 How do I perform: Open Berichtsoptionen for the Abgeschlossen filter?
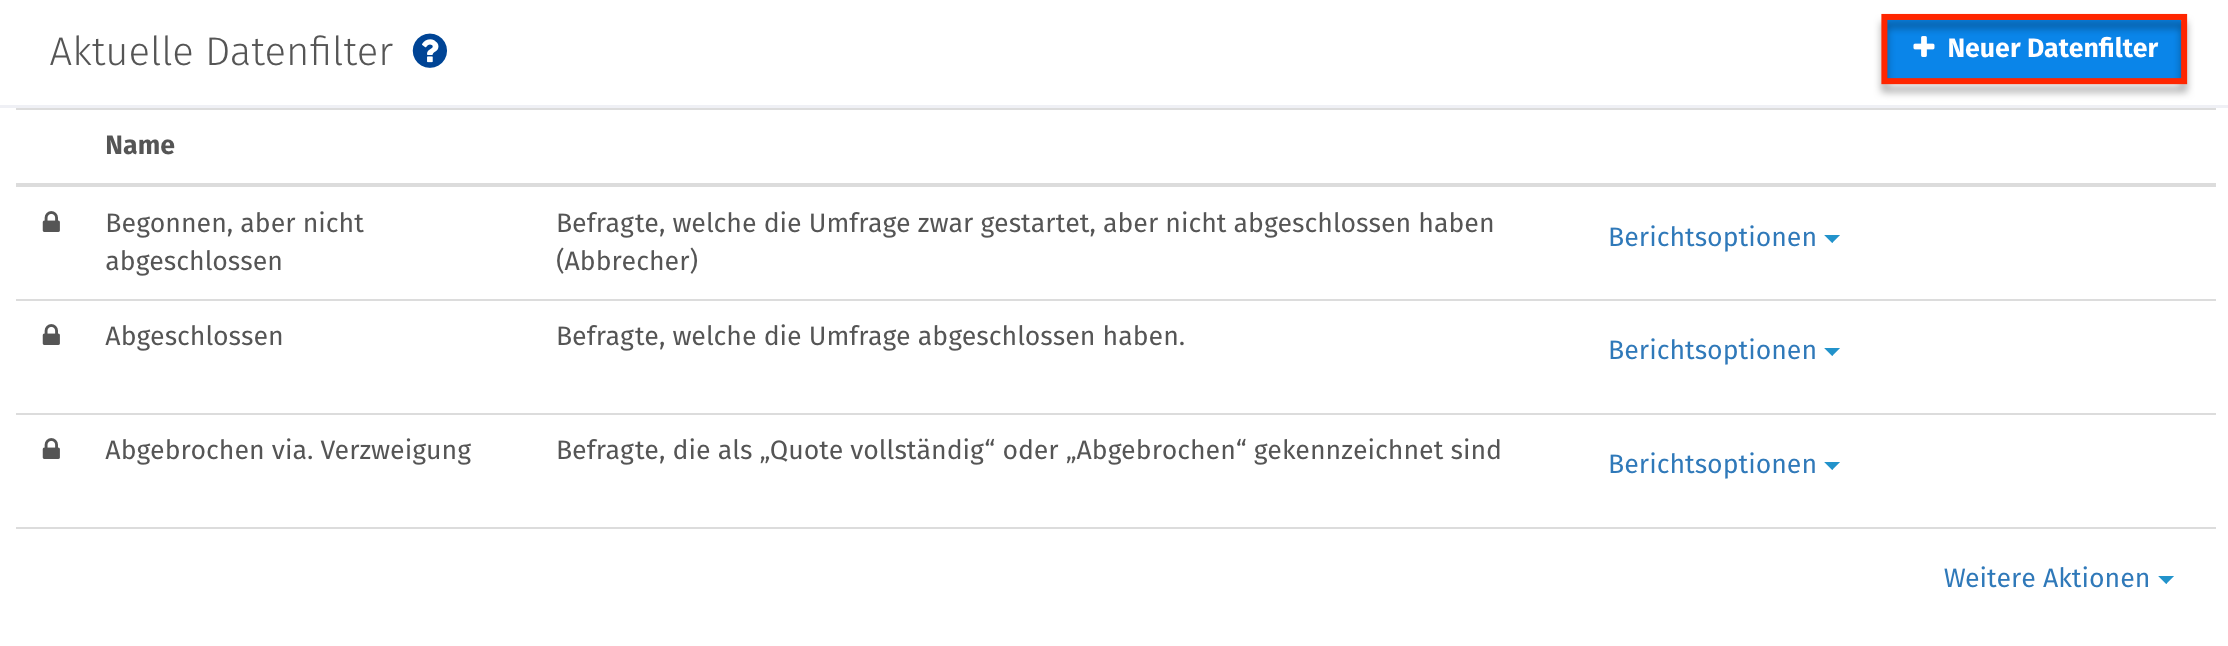pos(1722,351)
